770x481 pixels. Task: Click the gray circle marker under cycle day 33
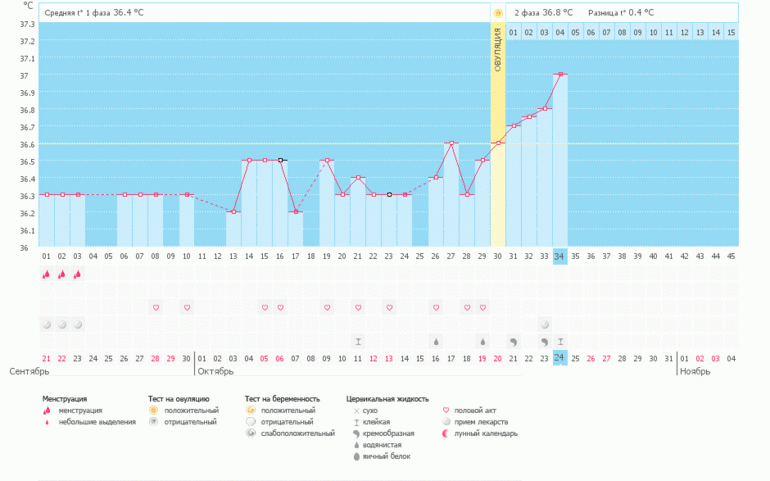pos(545,324)
